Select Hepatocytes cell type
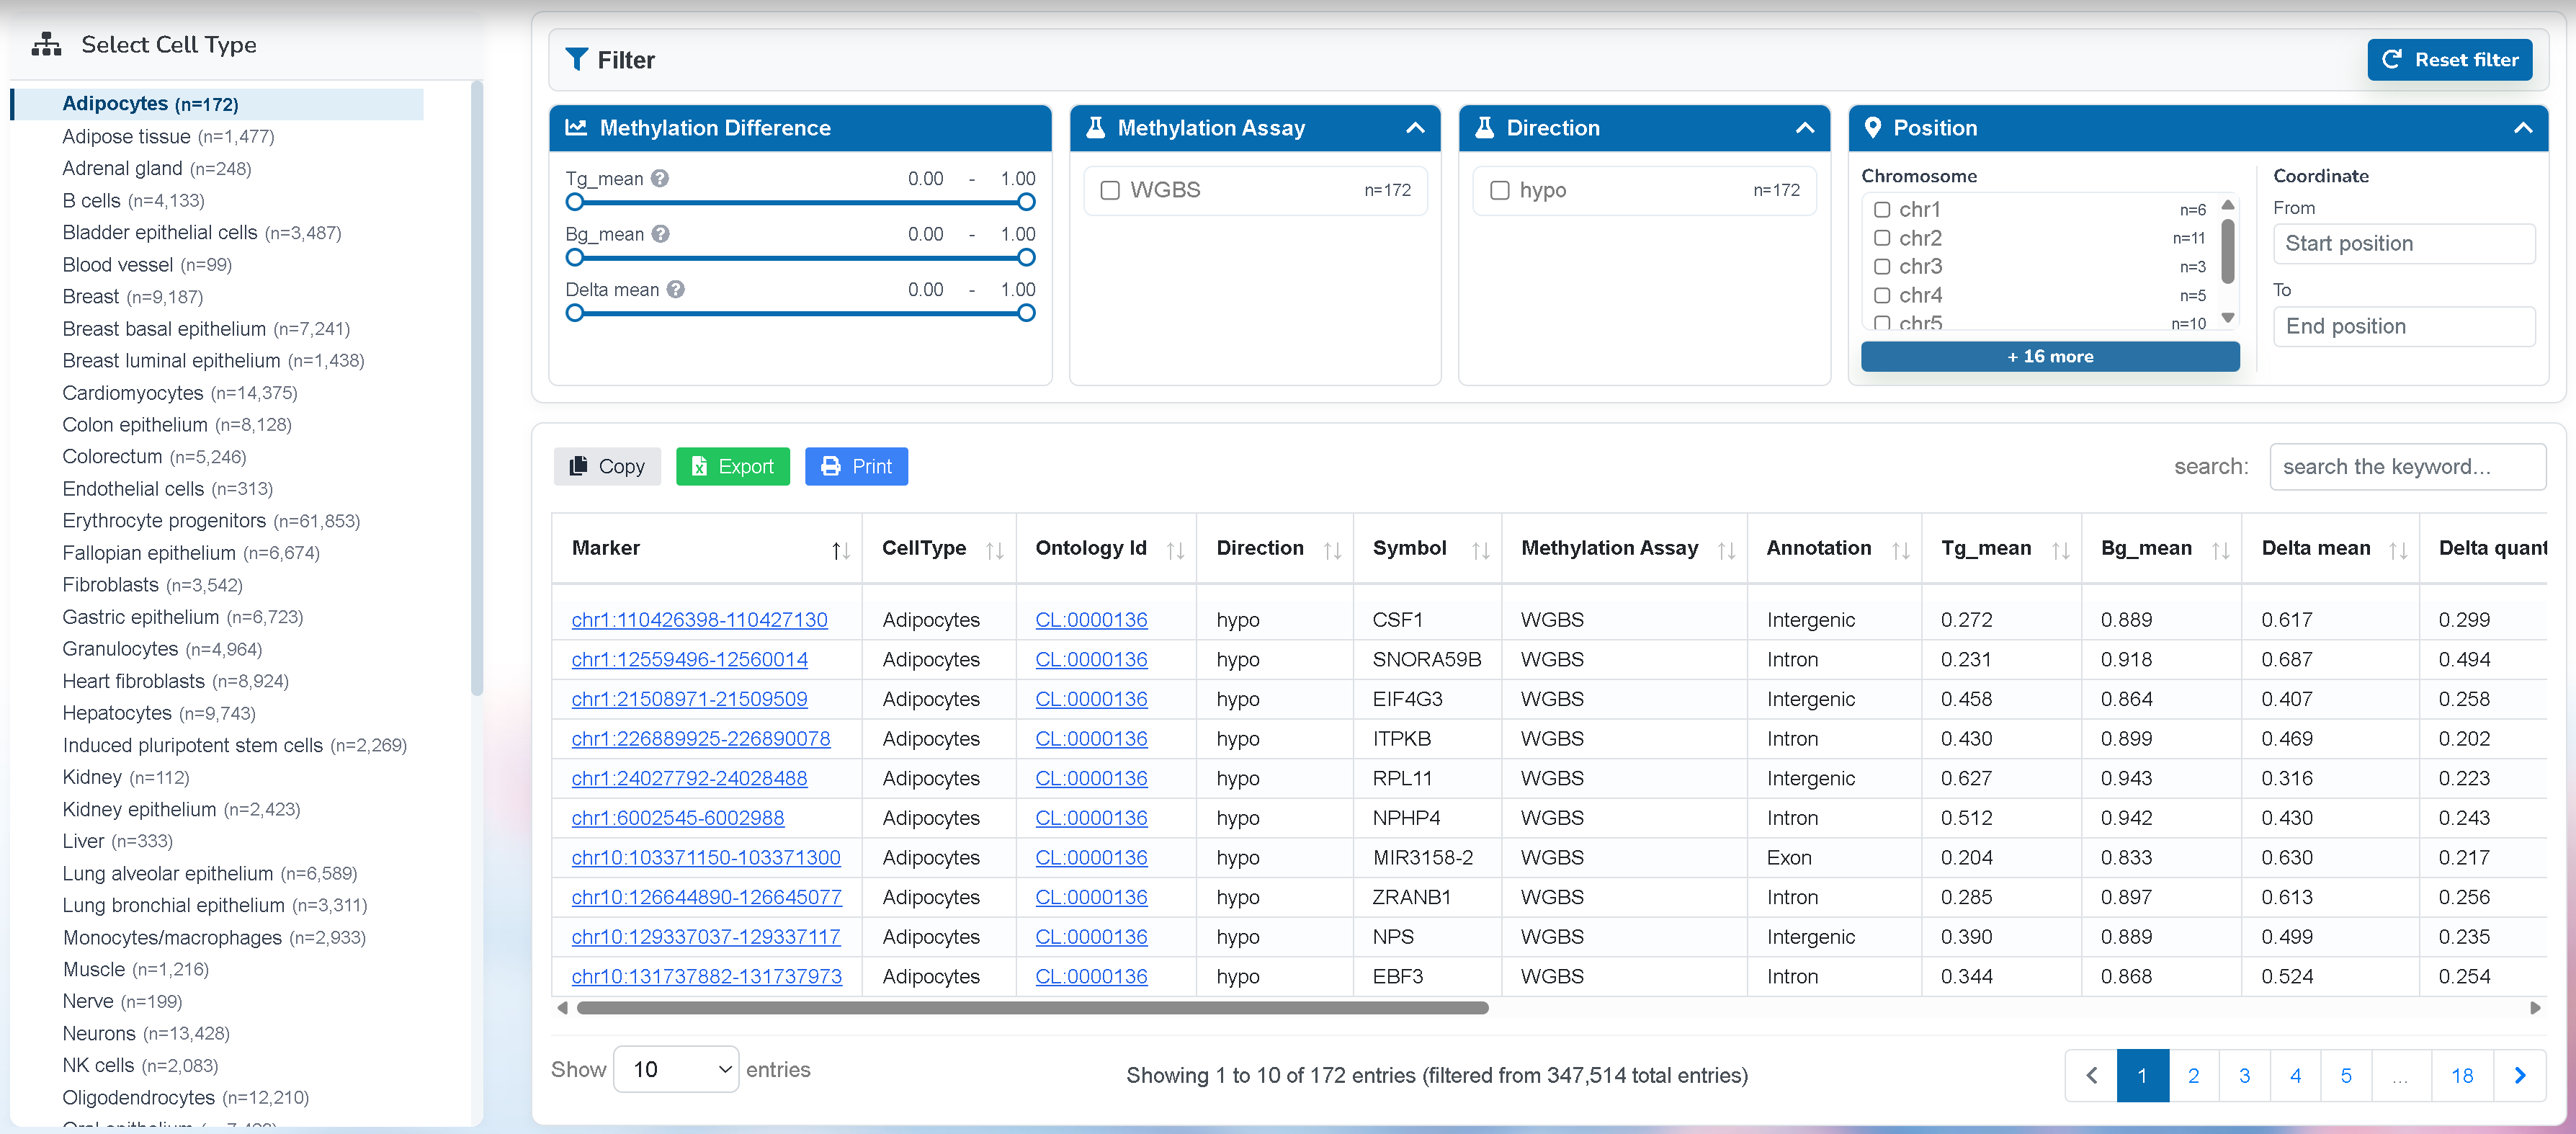The height and width of the screenshot is (1134, 2576). point(159,713)
